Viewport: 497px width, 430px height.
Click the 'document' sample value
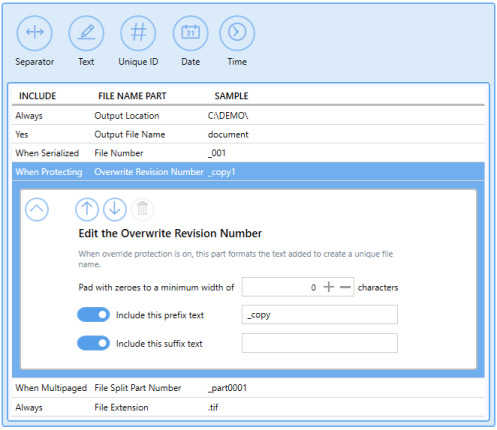point(228,135)
